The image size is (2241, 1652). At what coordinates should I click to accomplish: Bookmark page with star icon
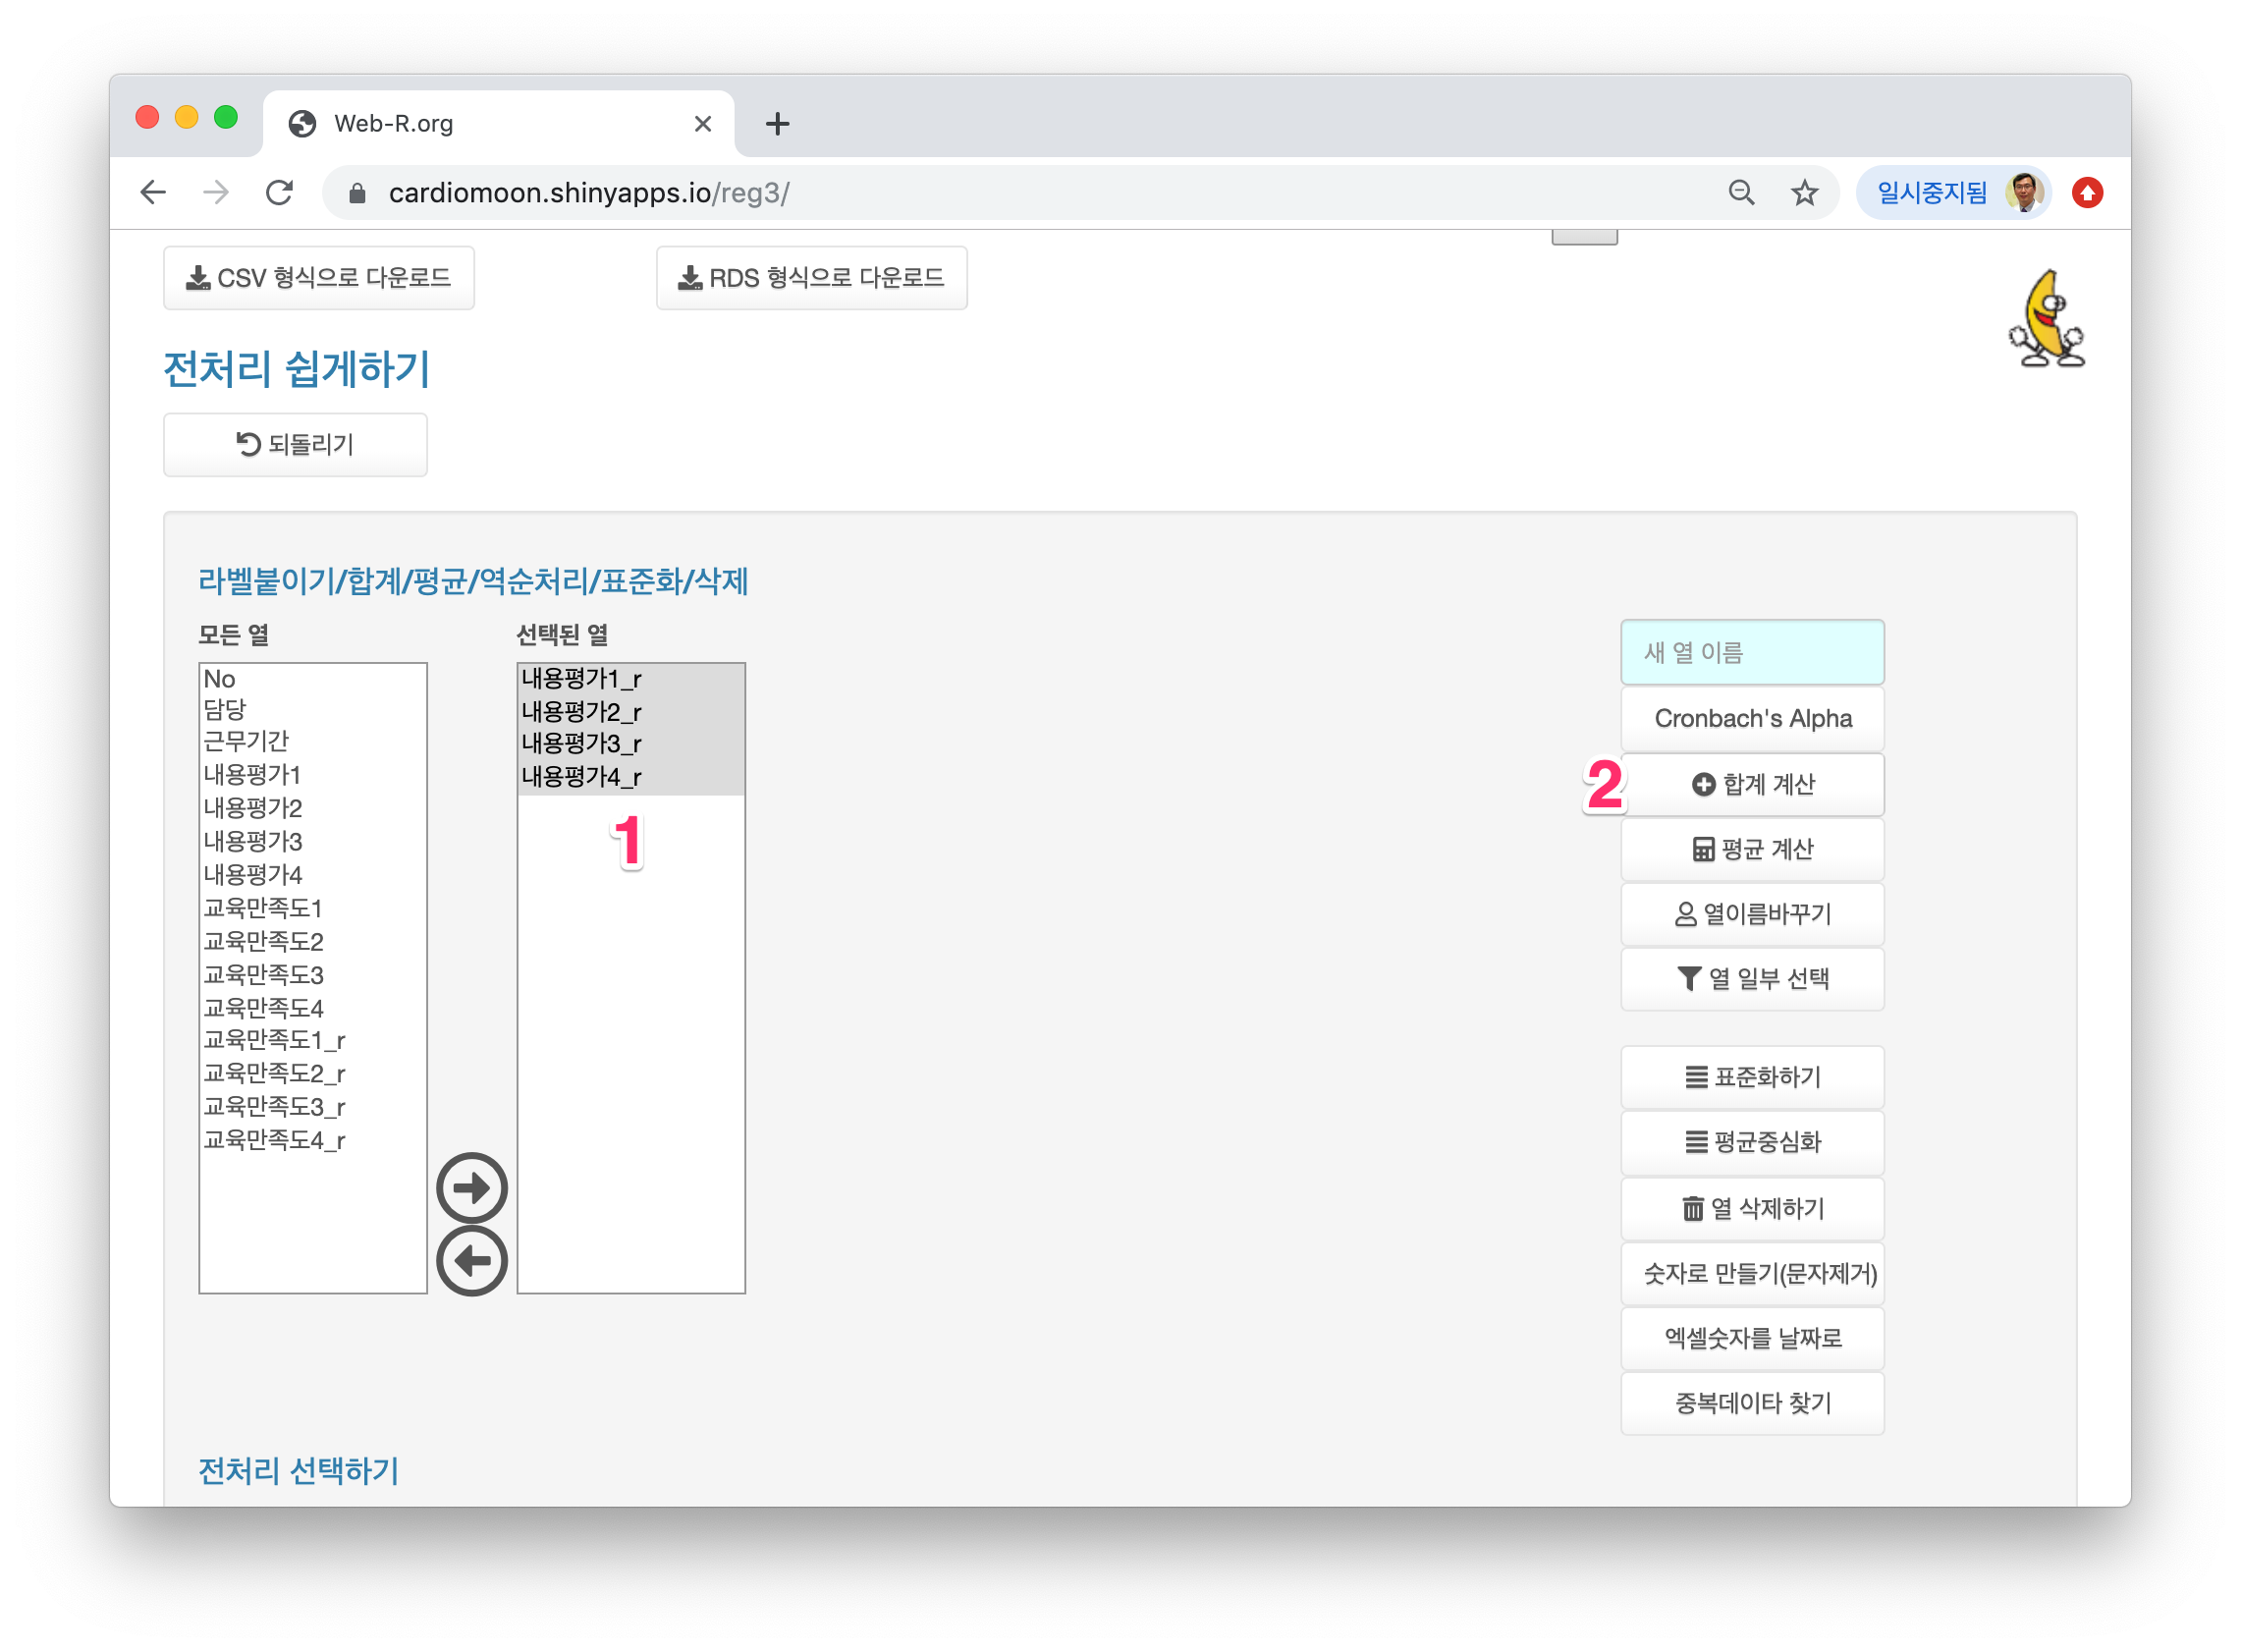pos(1803,192)
